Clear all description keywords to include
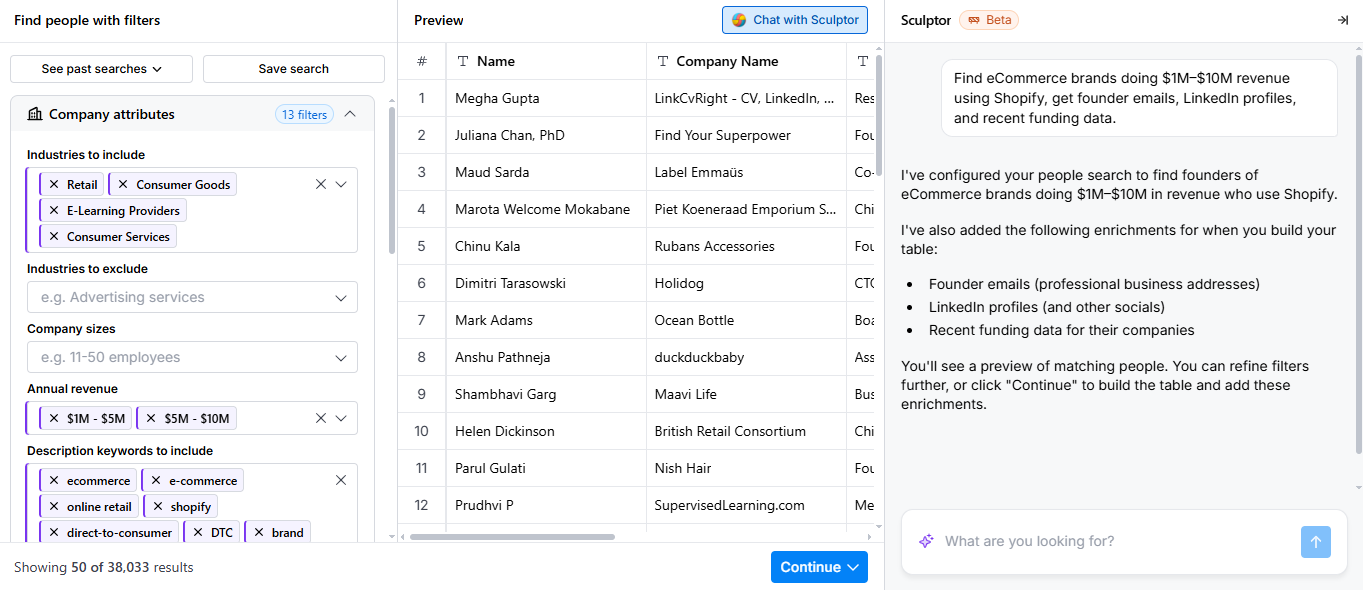This screenshot has height=590, width=1363. coord(341,481)
